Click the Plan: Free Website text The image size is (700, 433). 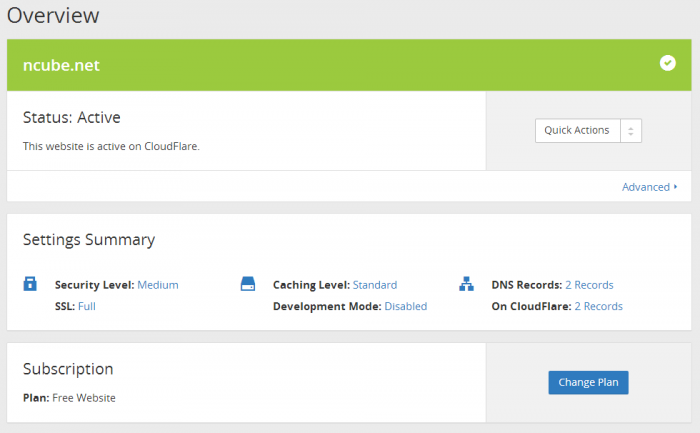[69, 398]
